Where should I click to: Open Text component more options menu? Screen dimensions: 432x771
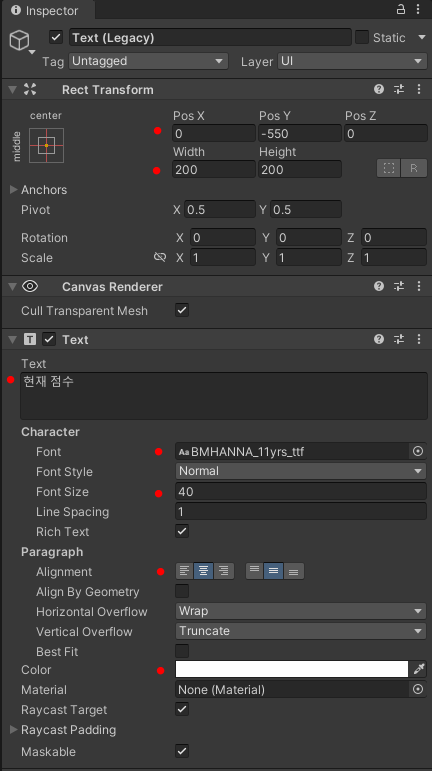tap(419, 339)
